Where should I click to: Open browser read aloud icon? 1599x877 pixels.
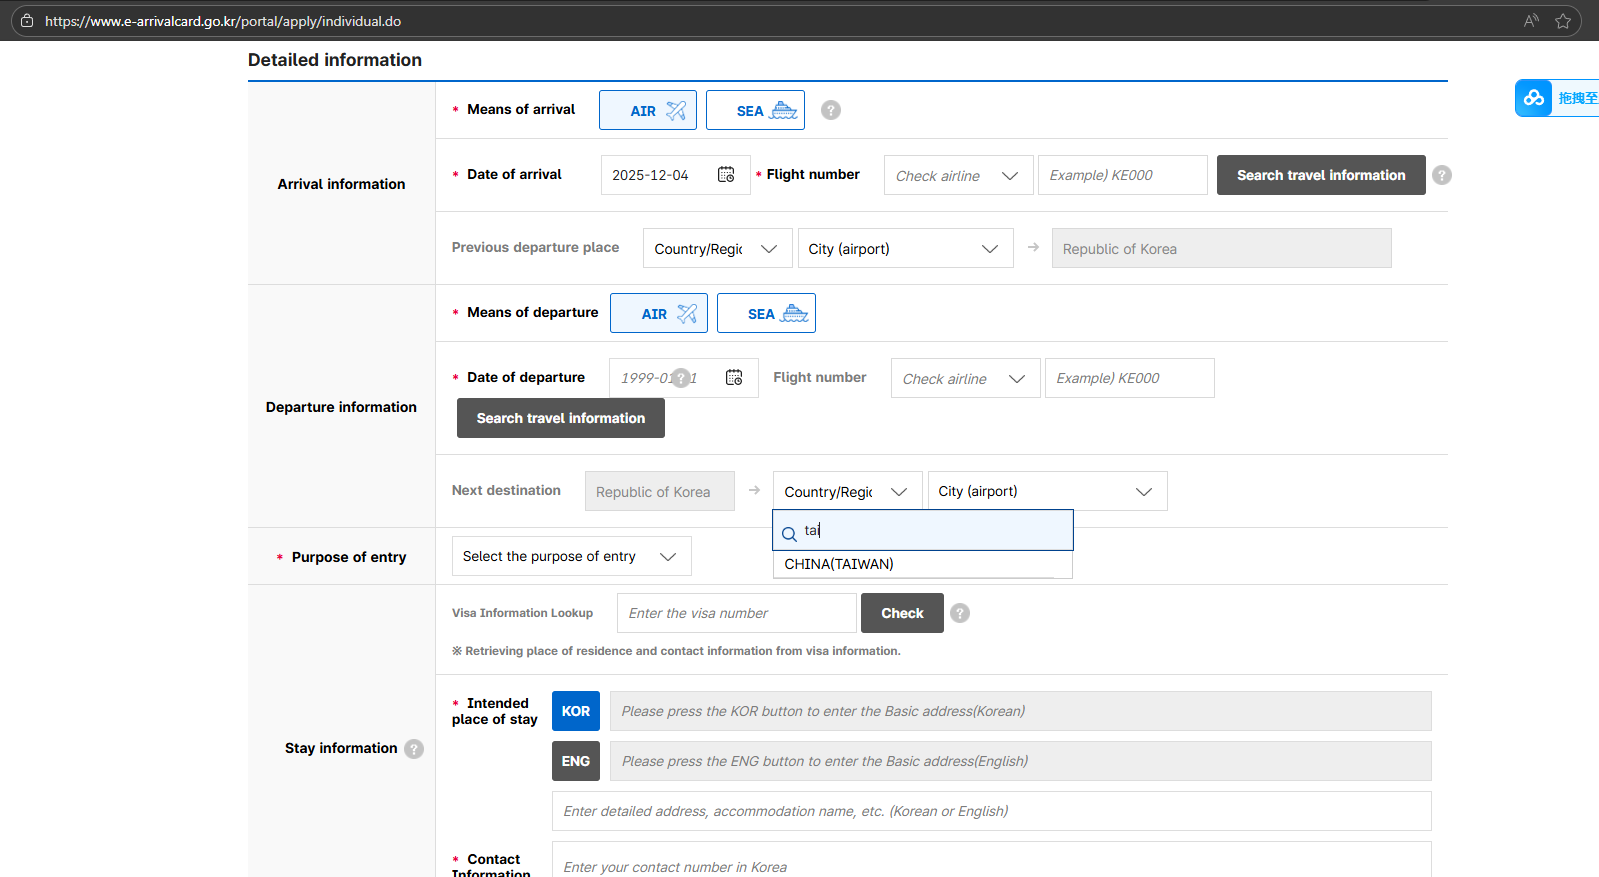[1531, 21]
